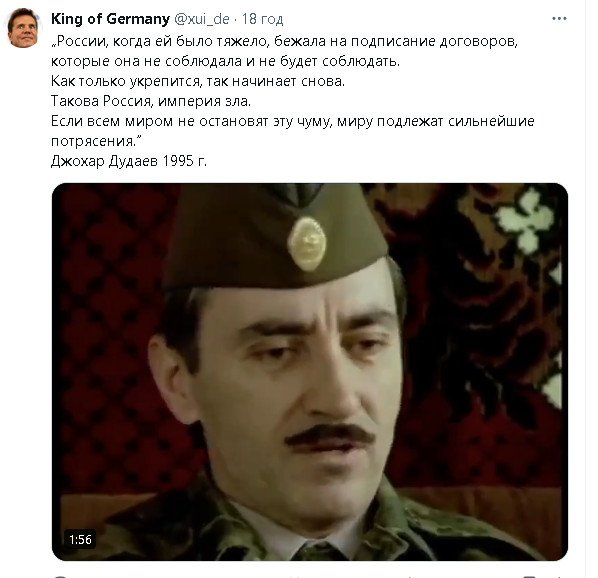
Task: Open the King of Germany display name link
Action: 110,19
